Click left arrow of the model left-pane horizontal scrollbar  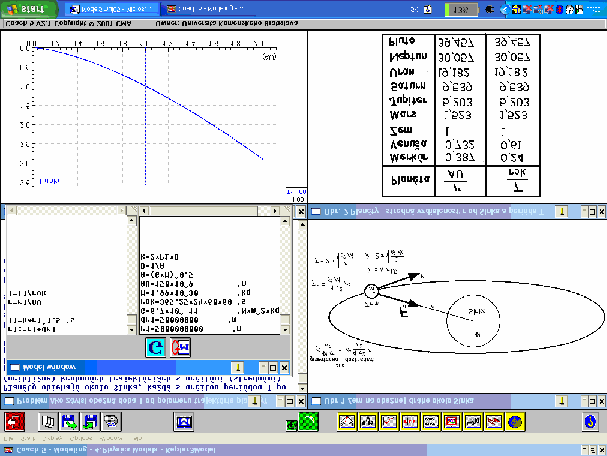tap(12, 211)
